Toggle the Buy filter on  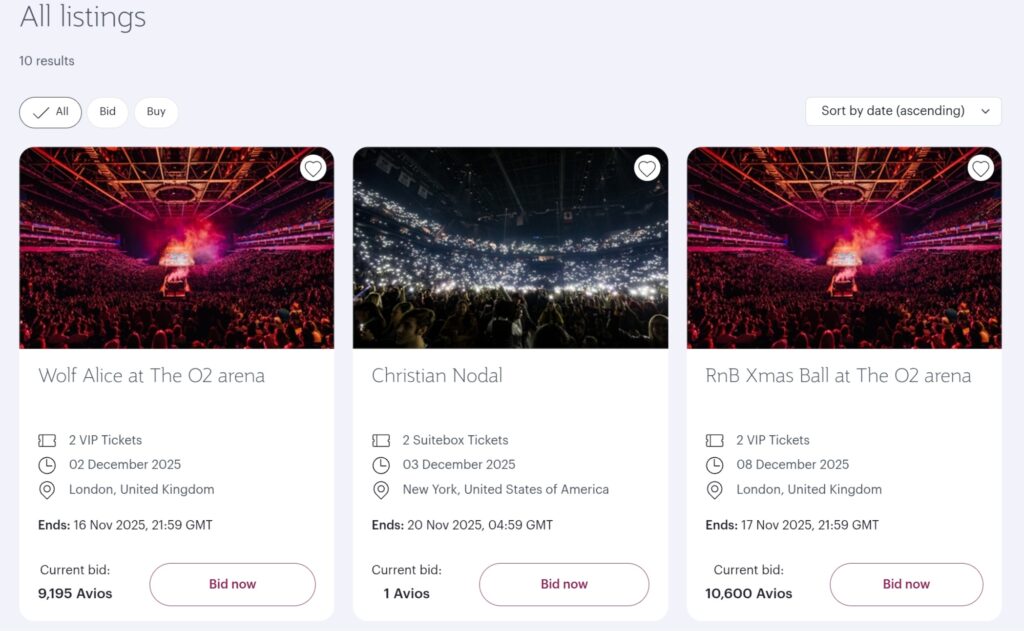(x=156, y=112)
